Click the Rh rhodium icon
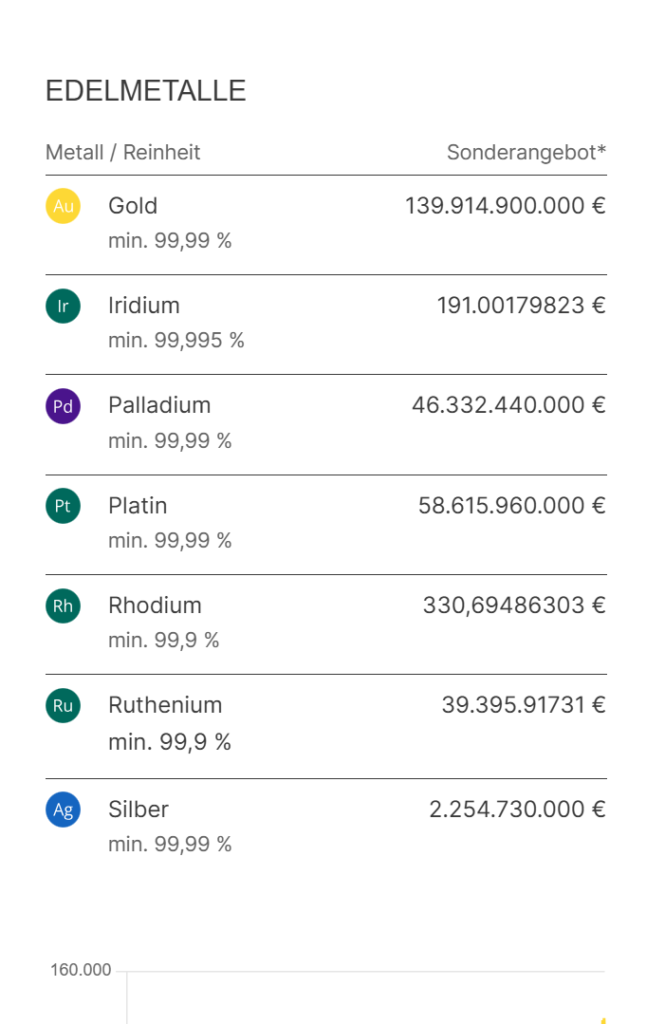Screen dimensions: 665x1024 (x=63, y=606)
